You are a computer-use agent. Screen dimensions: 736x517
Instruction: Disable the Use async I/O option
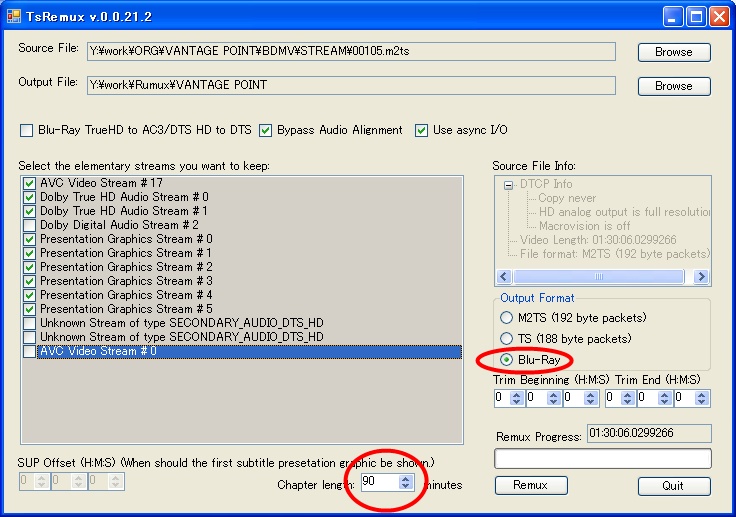tap(422, 130)
